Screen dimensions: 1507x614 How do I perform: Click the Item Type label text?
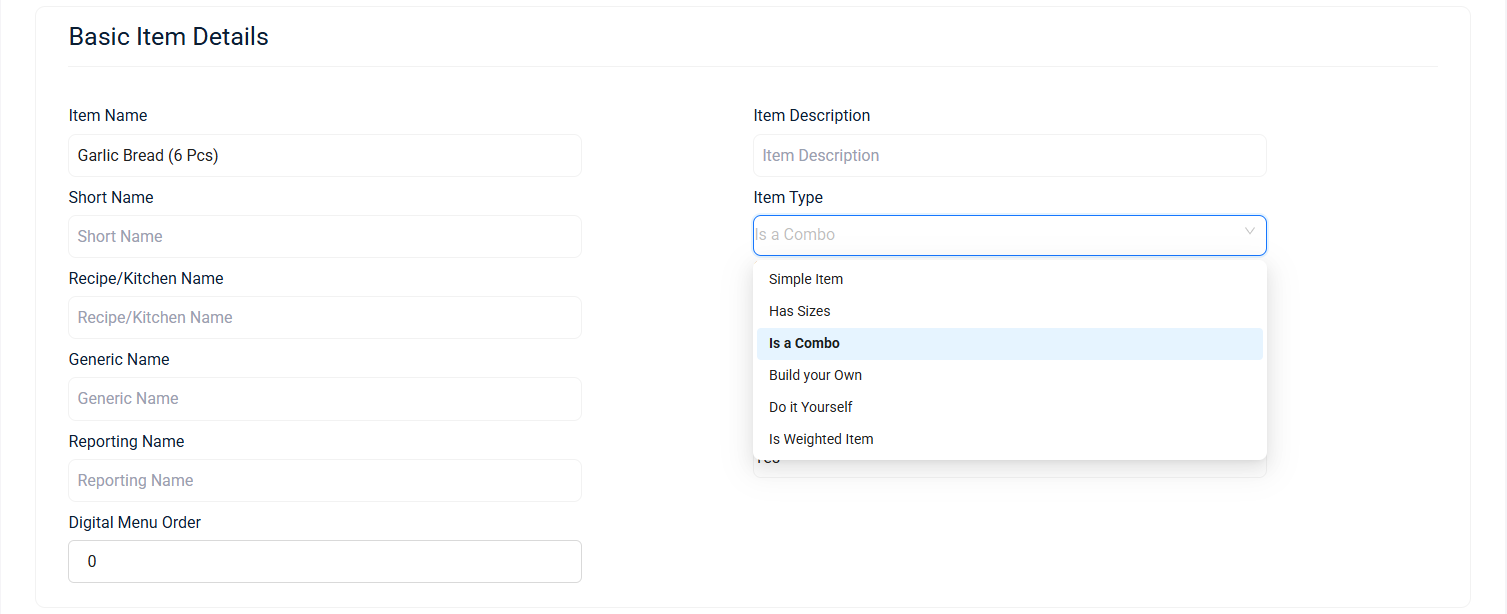click(x=788, y=198)
